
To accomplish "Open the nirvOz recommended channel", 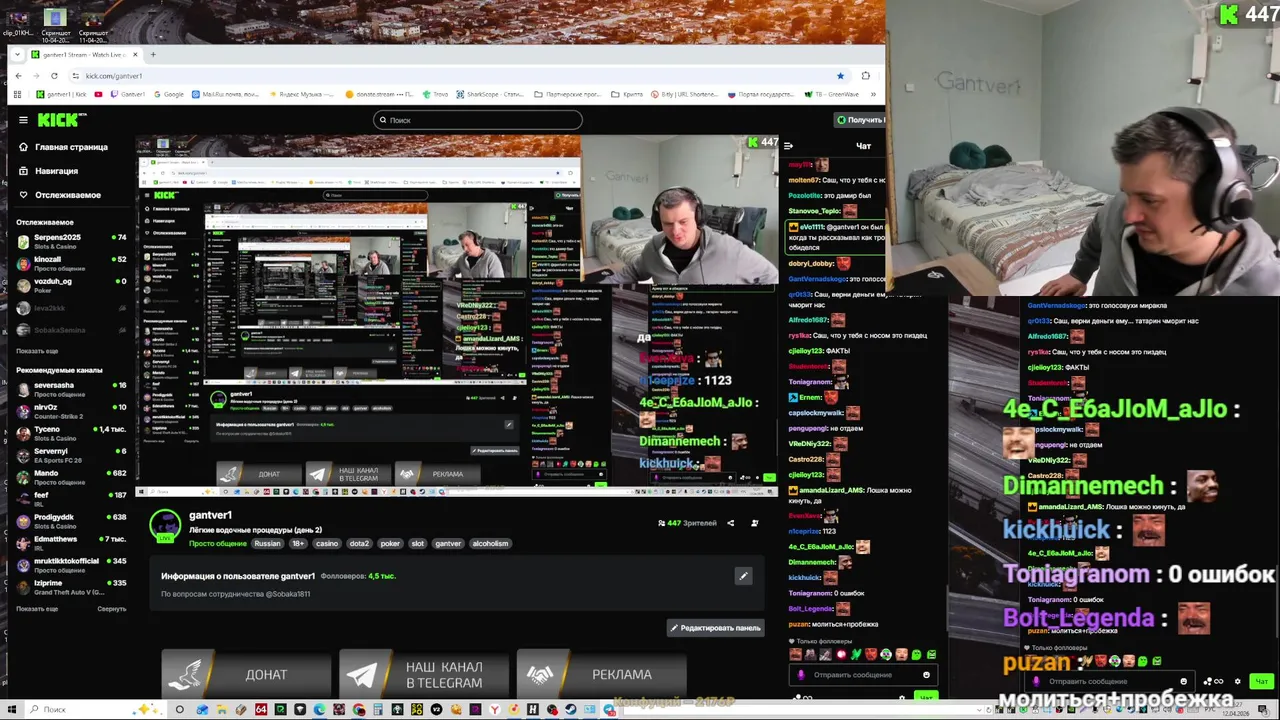I will click(x=71, y=411).
